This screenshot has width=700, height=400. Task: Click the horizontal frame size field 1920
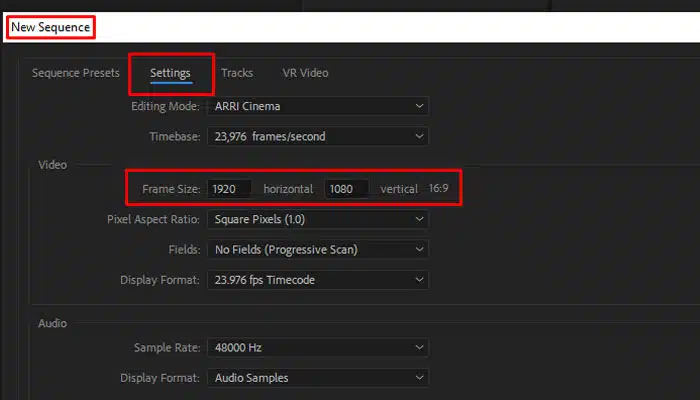[229, 189]
